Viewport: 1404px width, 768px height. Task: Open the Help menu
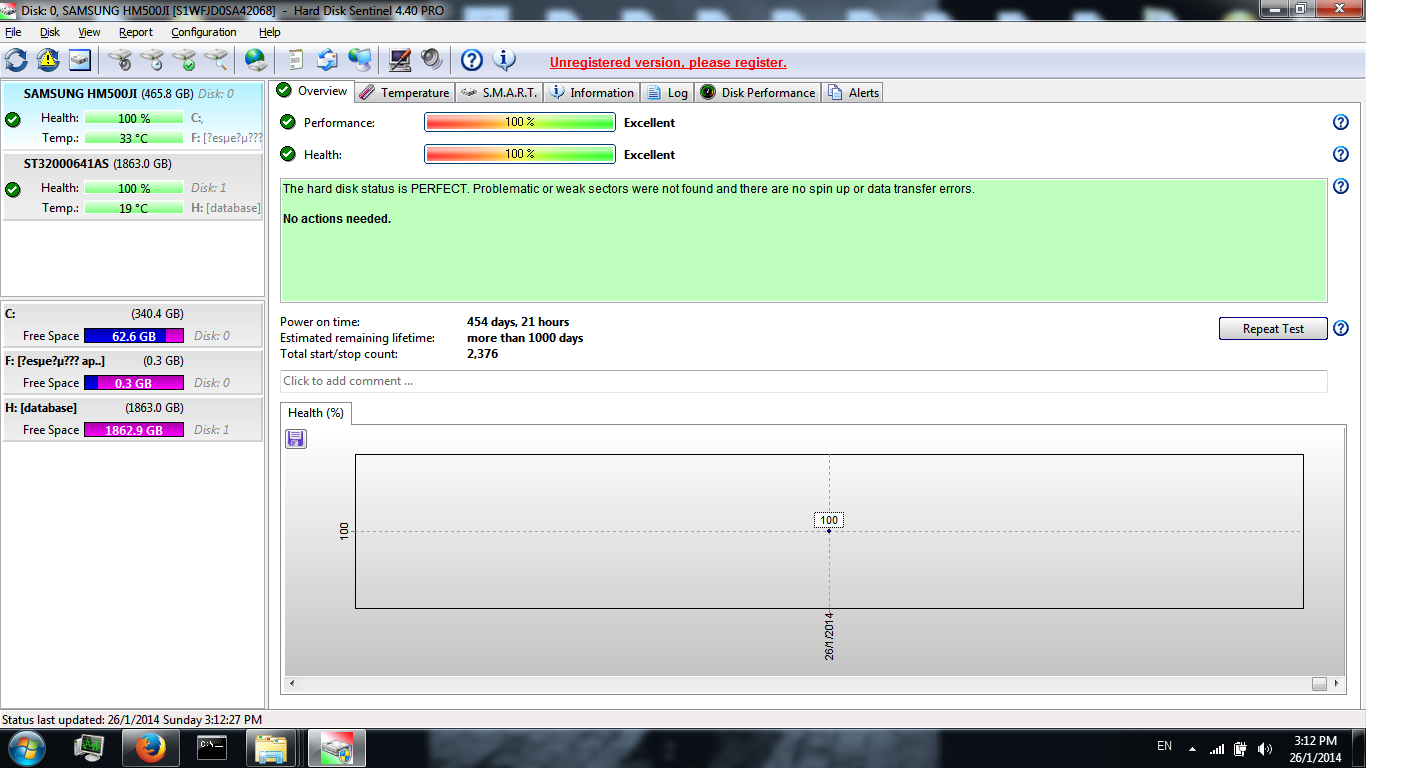pyautogui.click(x=270, y=32)
